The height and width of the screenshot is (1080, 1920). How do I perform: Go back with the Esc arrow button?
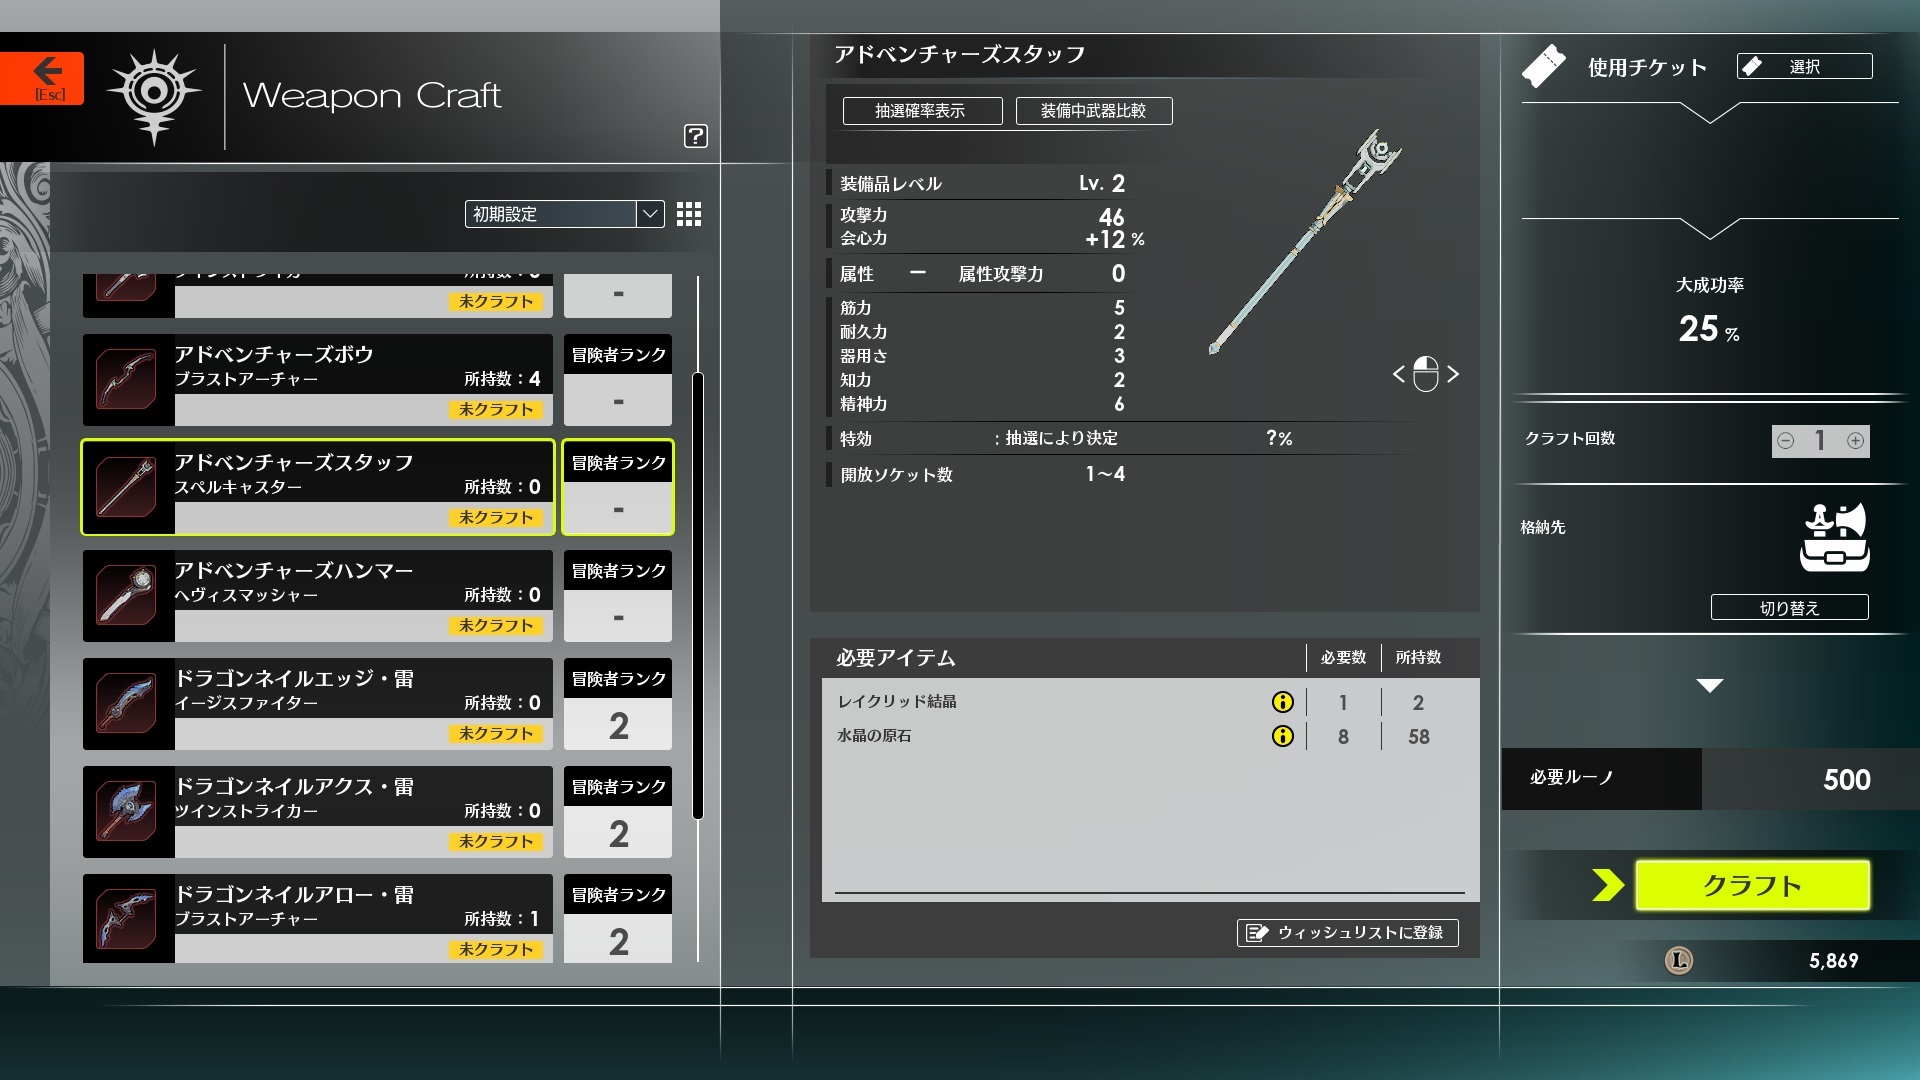pyautogui.click(x=42, y=78)
